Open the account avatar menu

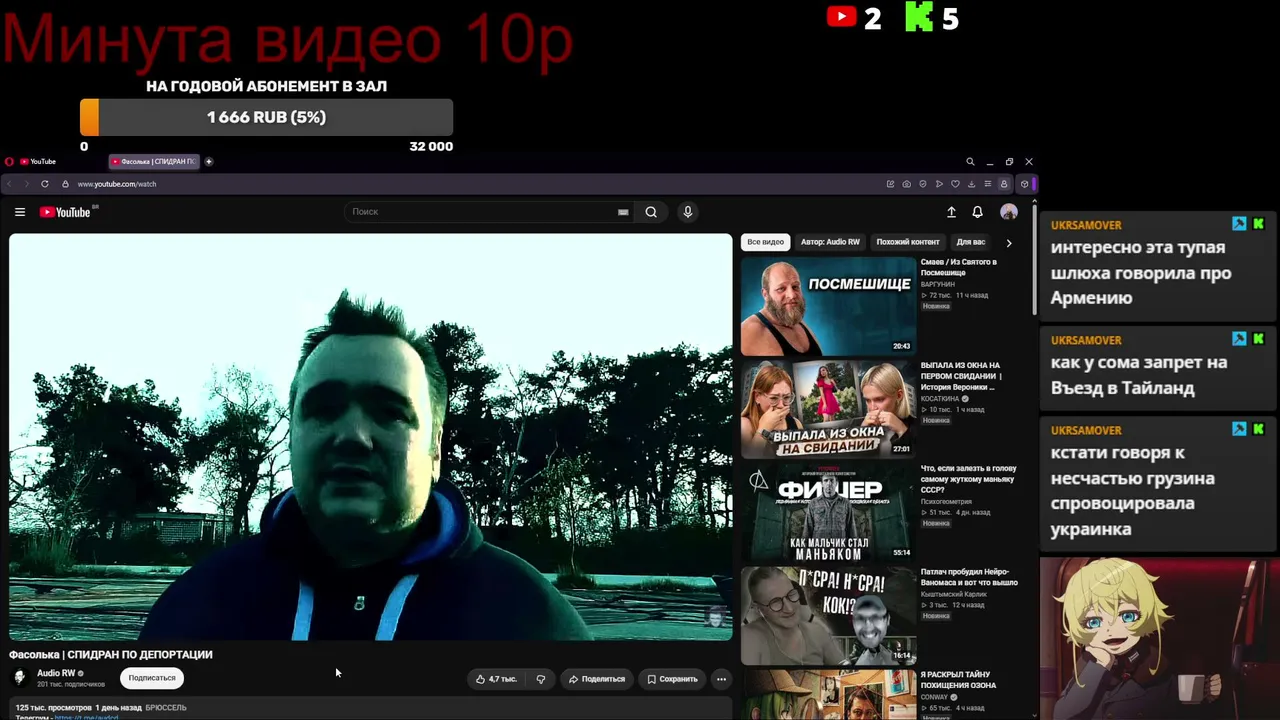pyautogui.click(x=1009, y=212)
